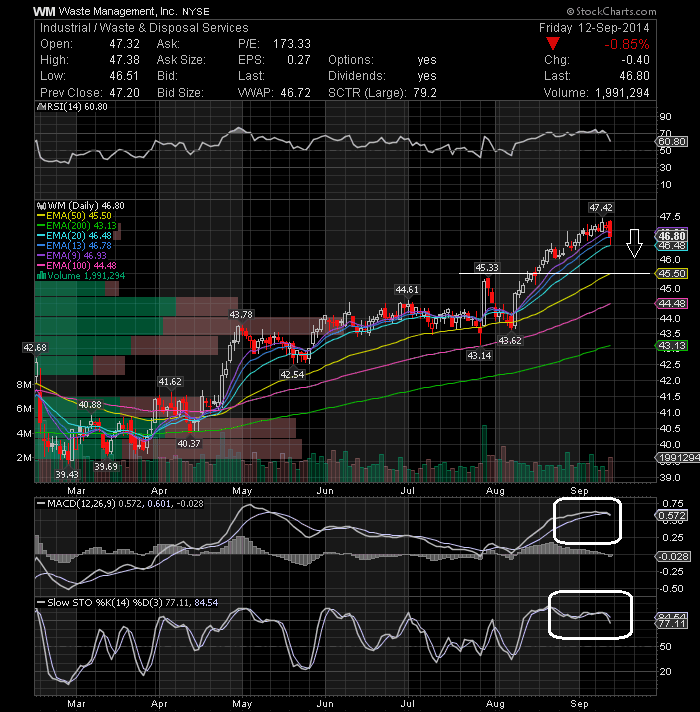Click the 39.43 low price label
The image size is (700, 712).
click(67, 475)
